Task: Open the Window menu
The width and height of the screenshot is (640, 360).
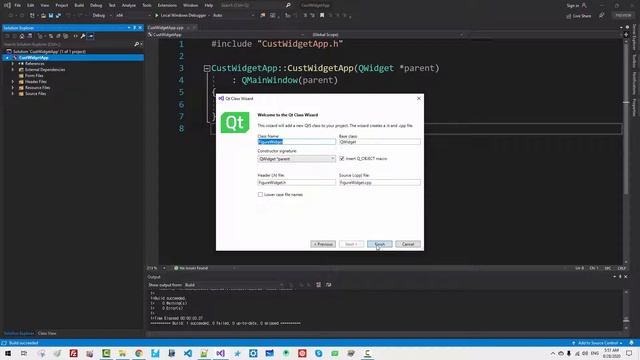Action: pos(190,5)
